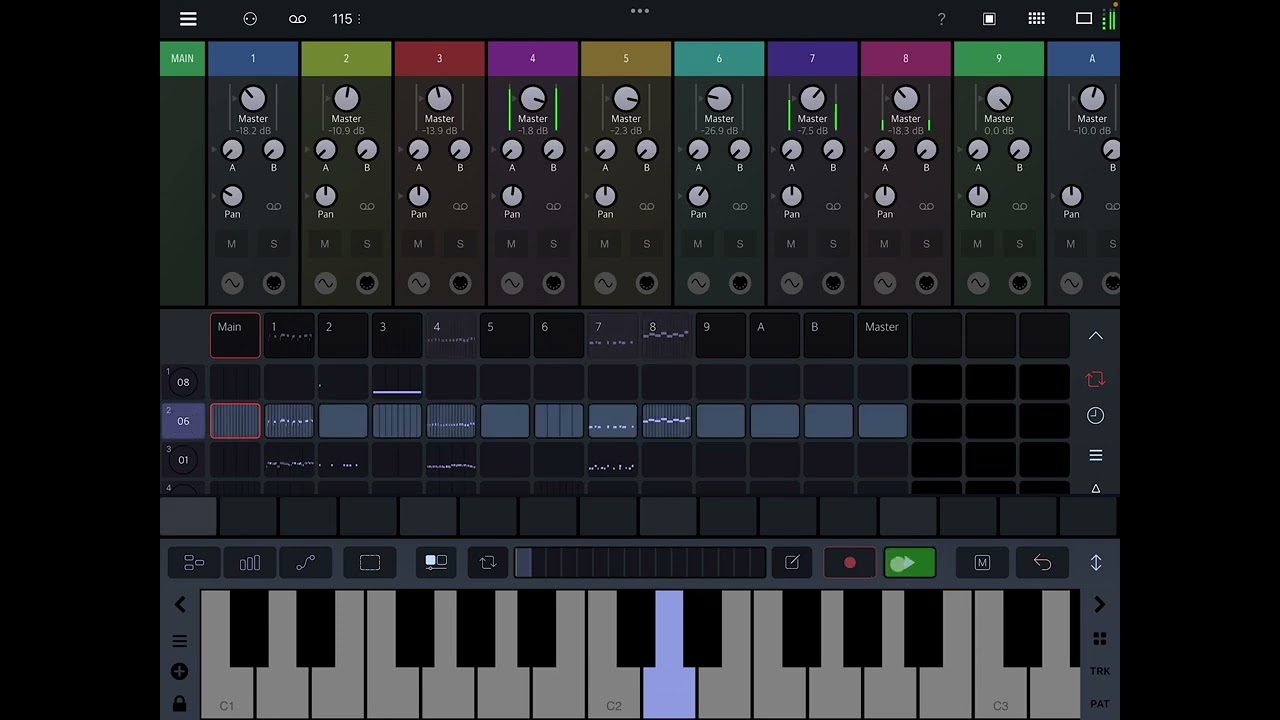Image resolution: width=1280 pixels, height=720 pixels.
Task: Launch scene row 06
Action: 183,421
